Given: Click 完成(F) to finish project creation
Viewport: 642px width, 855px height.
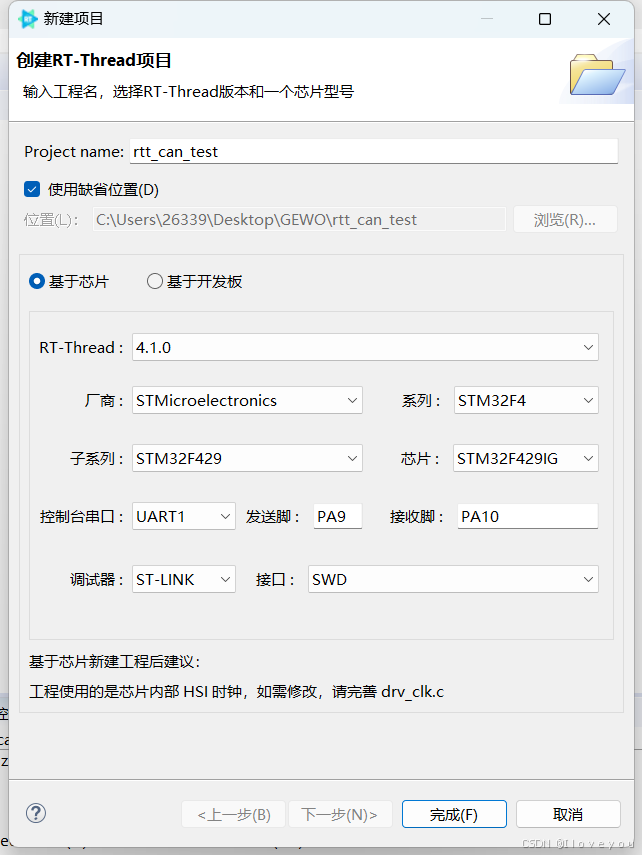Looking at the screenshot, I should tap(454, 814).
